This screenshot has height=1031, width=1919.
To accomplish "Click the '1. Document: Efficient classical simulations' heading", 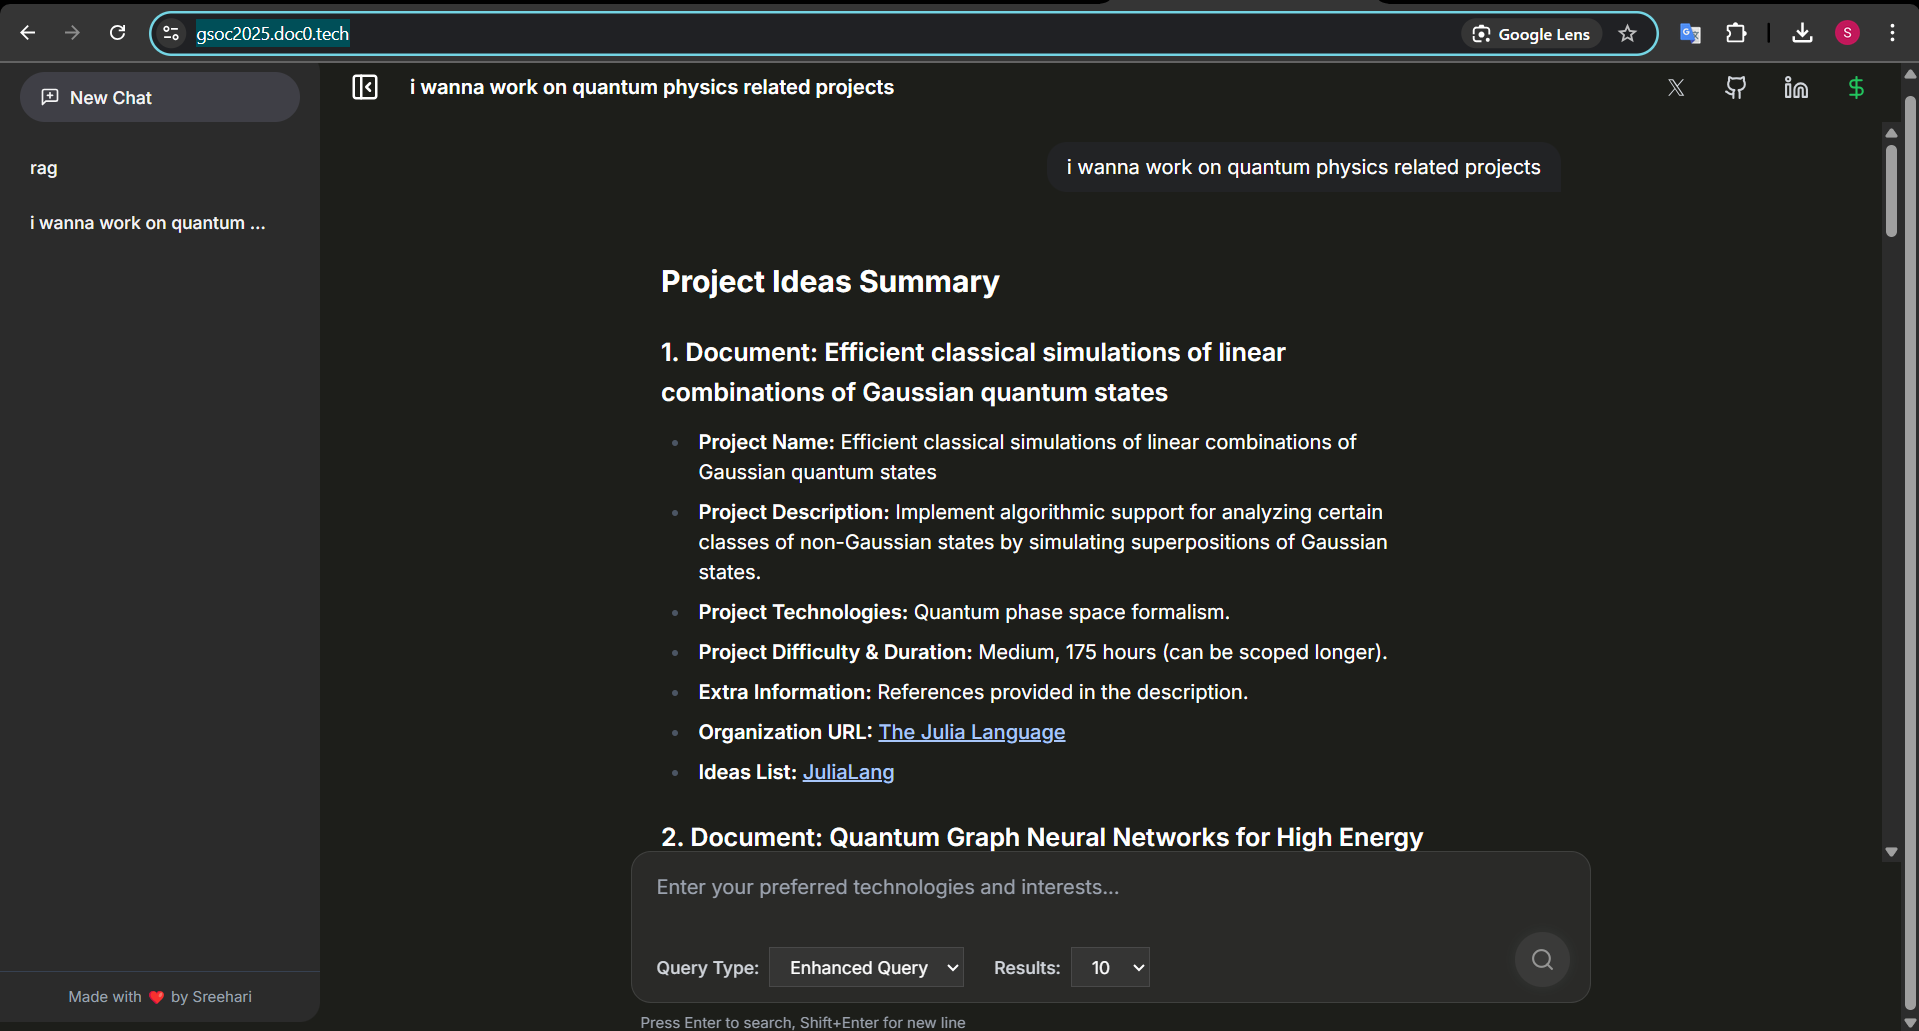I will click(973, 372).
